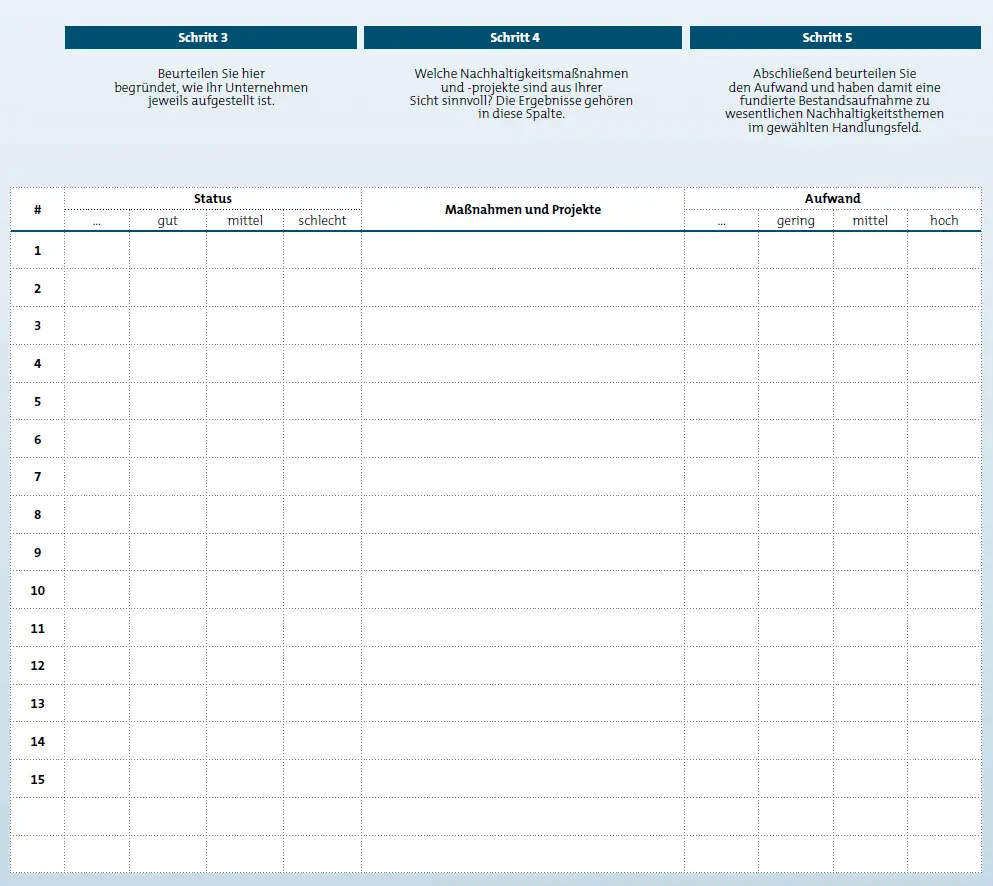Click Maßnahmen und Projekte field in row 15
993x886 pixels.
523,779
